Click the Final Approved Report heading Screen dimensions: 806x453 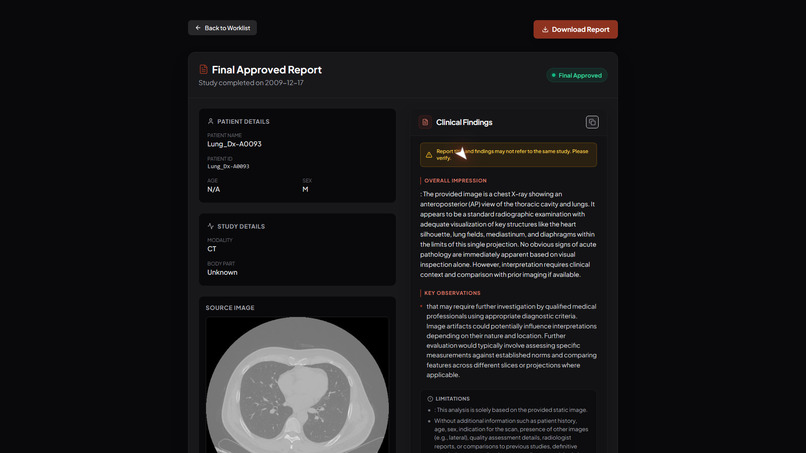(x=267, y=69)
